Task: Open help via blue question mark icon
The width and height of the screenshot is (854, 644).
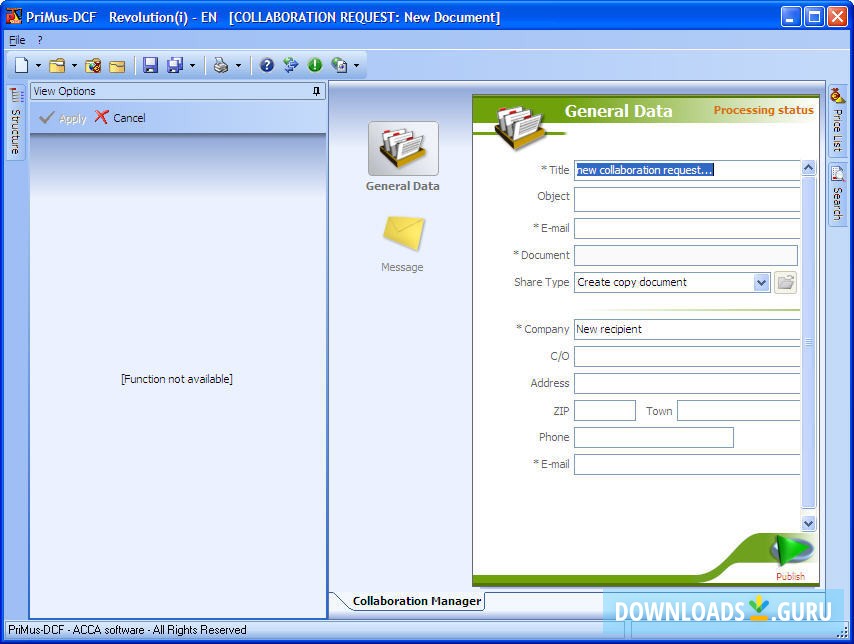Action: pos(266,65)
